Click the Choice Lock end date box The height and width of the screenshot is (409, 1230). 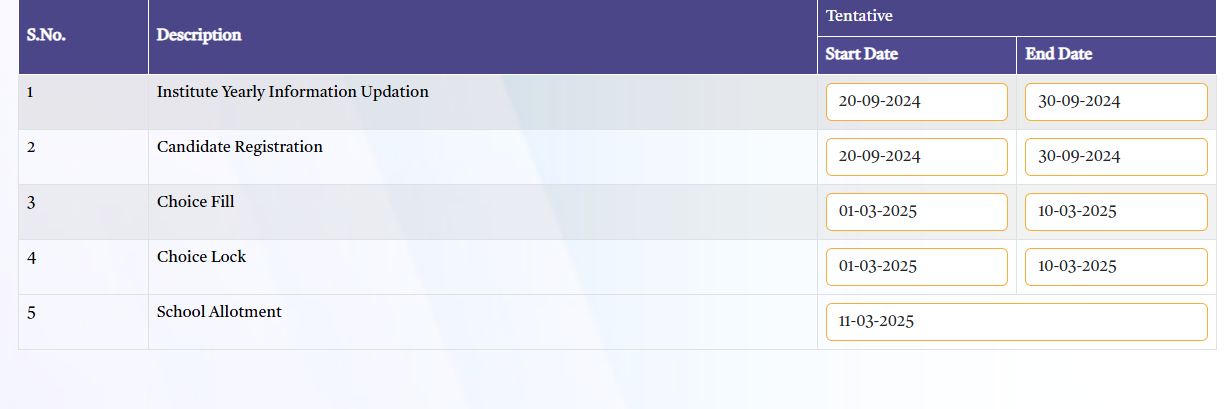(1116, 267)
